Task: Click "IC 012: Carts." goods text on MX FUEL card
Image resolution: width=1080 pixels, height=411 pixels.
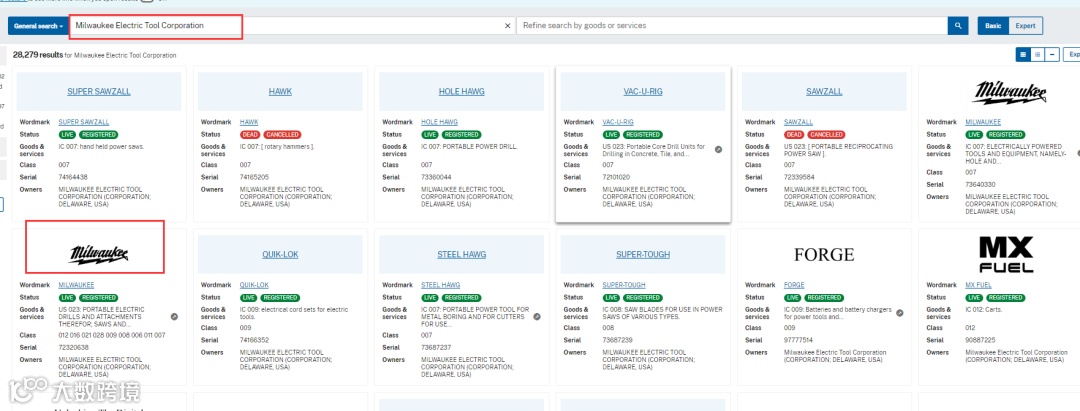Action: [x=982, y=309]
